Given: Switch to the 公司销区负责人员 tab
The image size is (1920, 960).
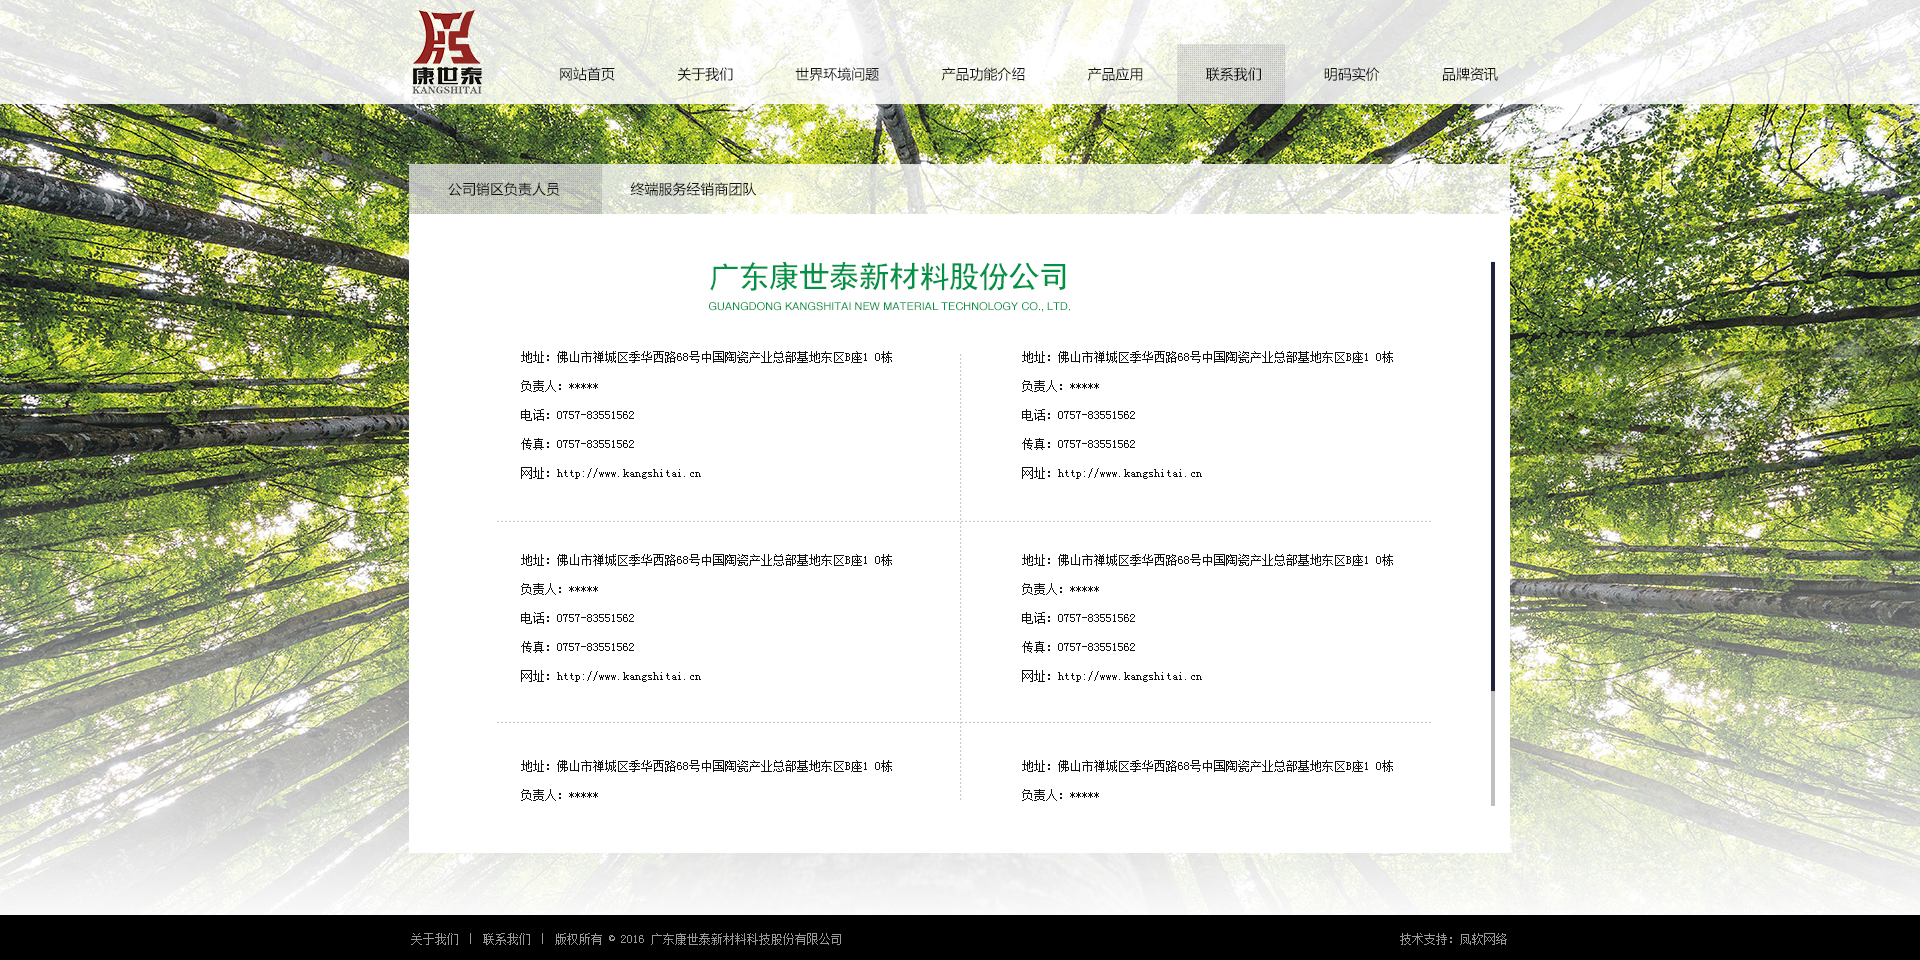Looking at the screenshot, I should point(504,189).
